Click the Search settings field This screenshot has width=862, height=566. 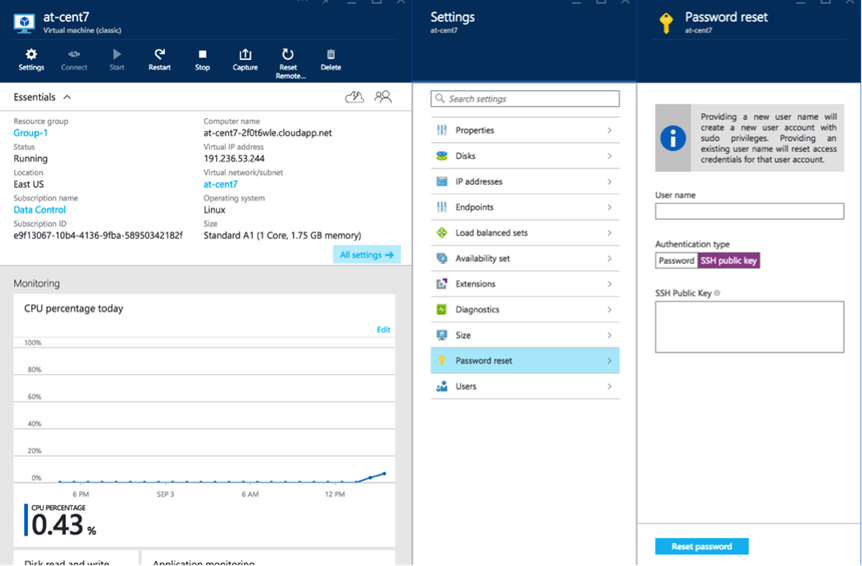(x=525, y=99)
